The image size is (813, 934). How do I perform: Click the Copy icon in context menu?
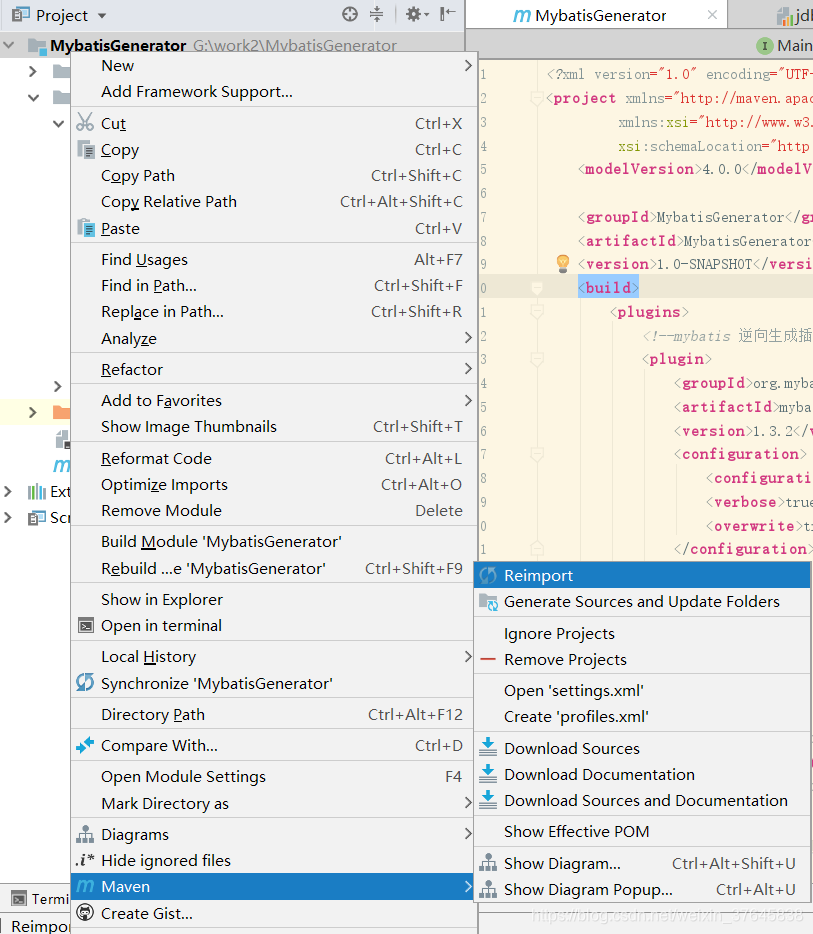[86, 150]
